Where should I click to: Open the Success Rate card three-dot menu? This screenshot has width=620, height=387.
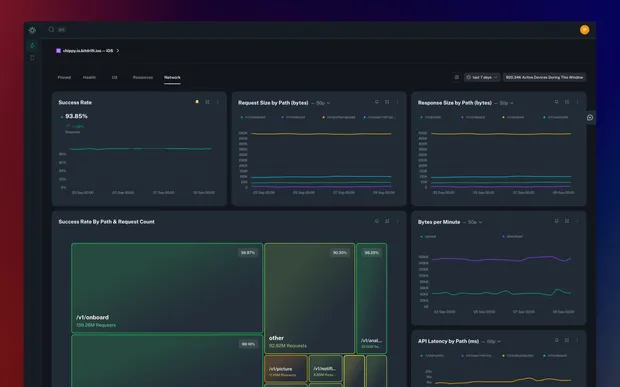pyautogui.click(x=217, y=102)
